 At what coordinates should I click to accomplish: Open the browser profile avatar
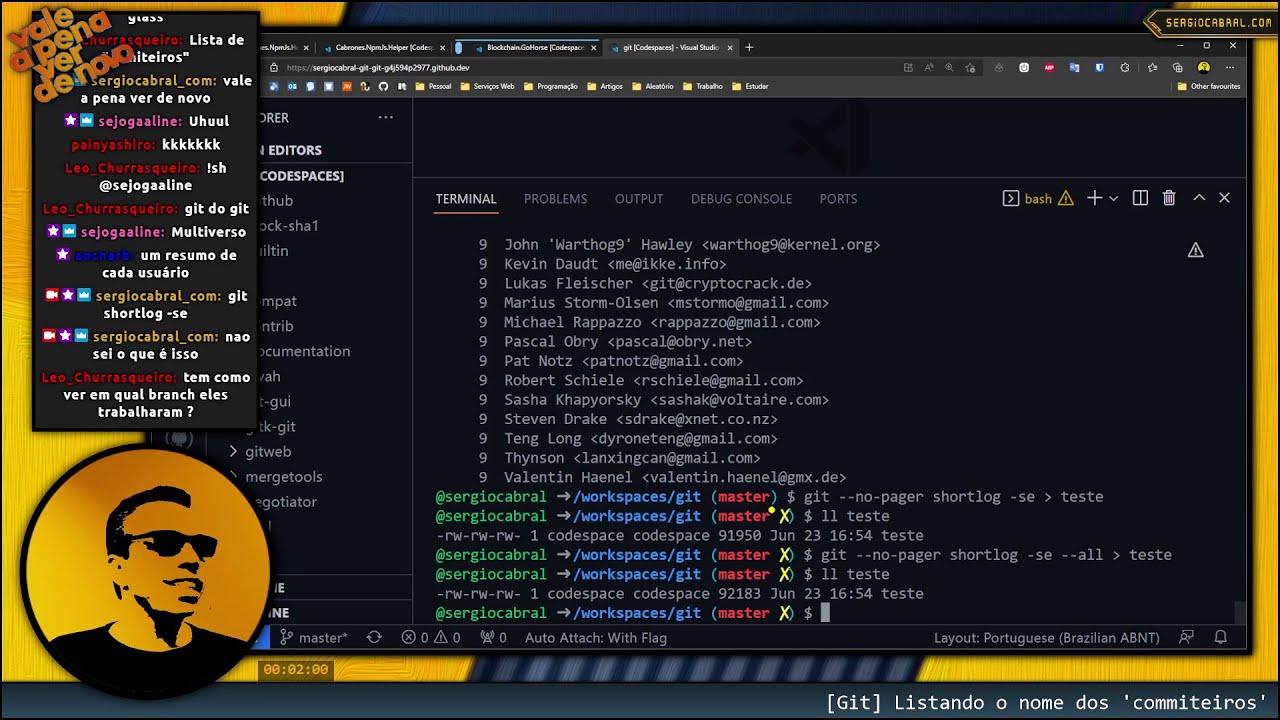(x=1204, y=67)
